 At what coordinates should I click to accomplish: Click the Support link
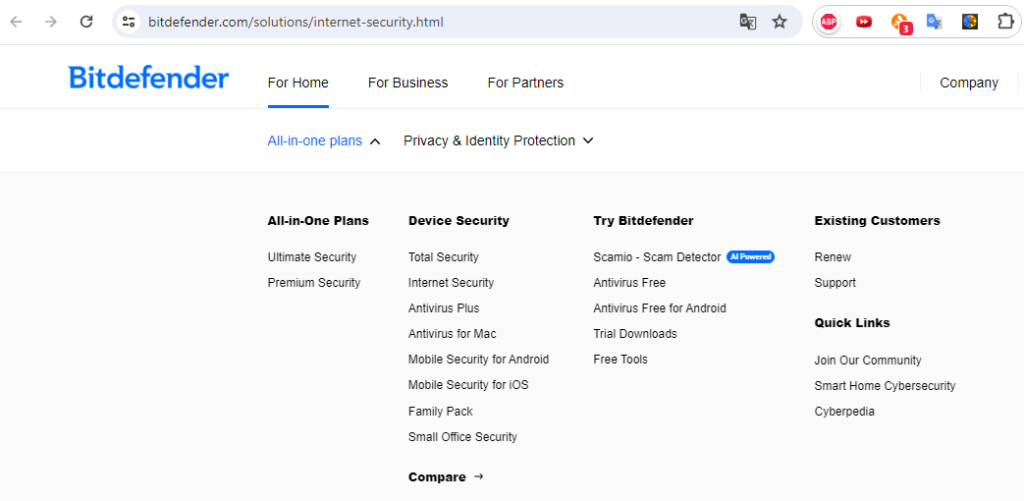(835, 283)
